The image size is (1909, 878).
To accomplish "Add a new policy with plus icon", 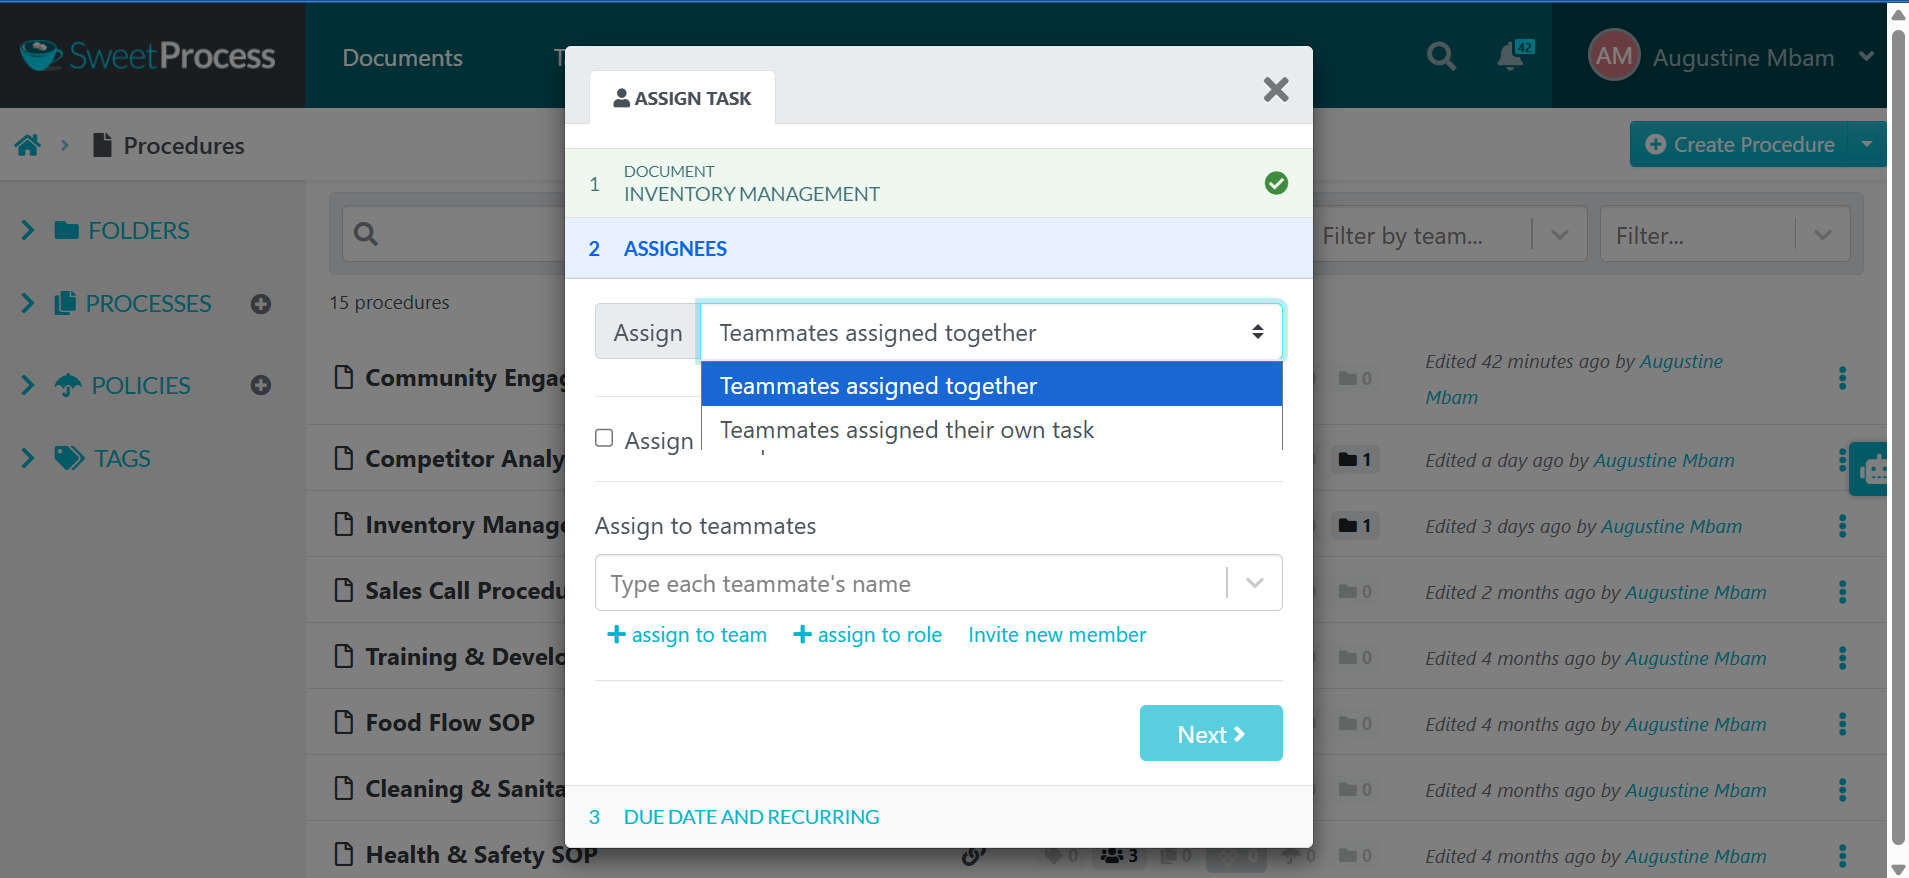I will [261, 386].
